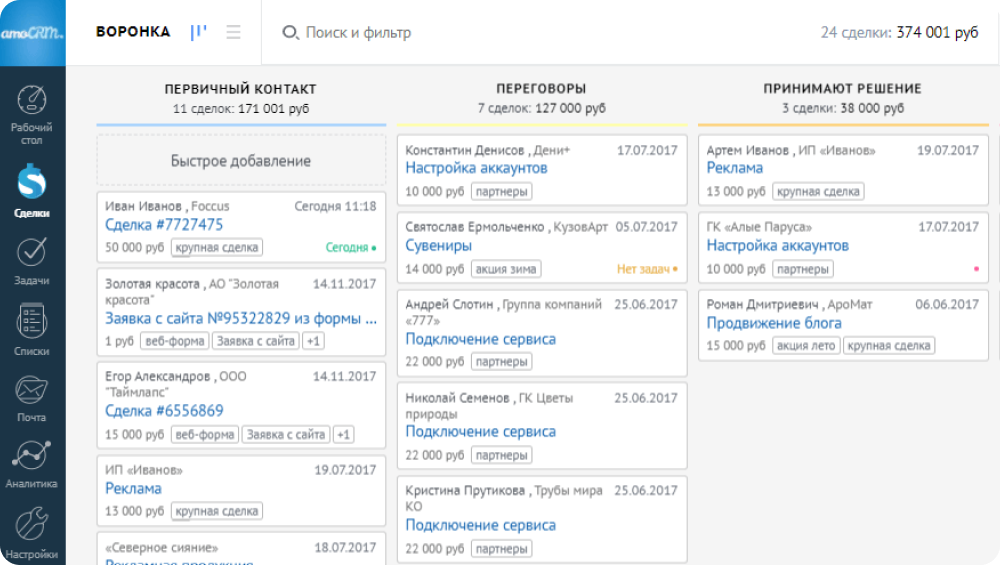Image resolution: width=1000 pixels, height=565 pixels.
Task: Click the Принимают решение column header
Action: [842, 89]
